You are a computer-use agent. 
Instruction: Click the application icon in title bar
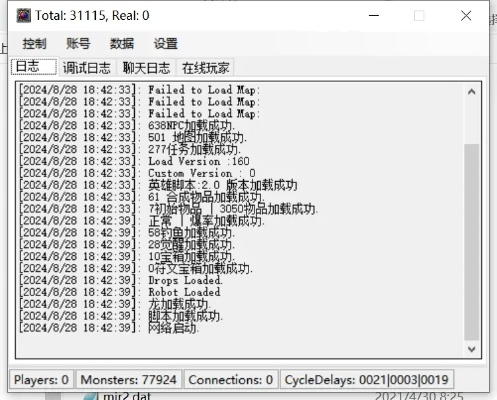[24, 16]
